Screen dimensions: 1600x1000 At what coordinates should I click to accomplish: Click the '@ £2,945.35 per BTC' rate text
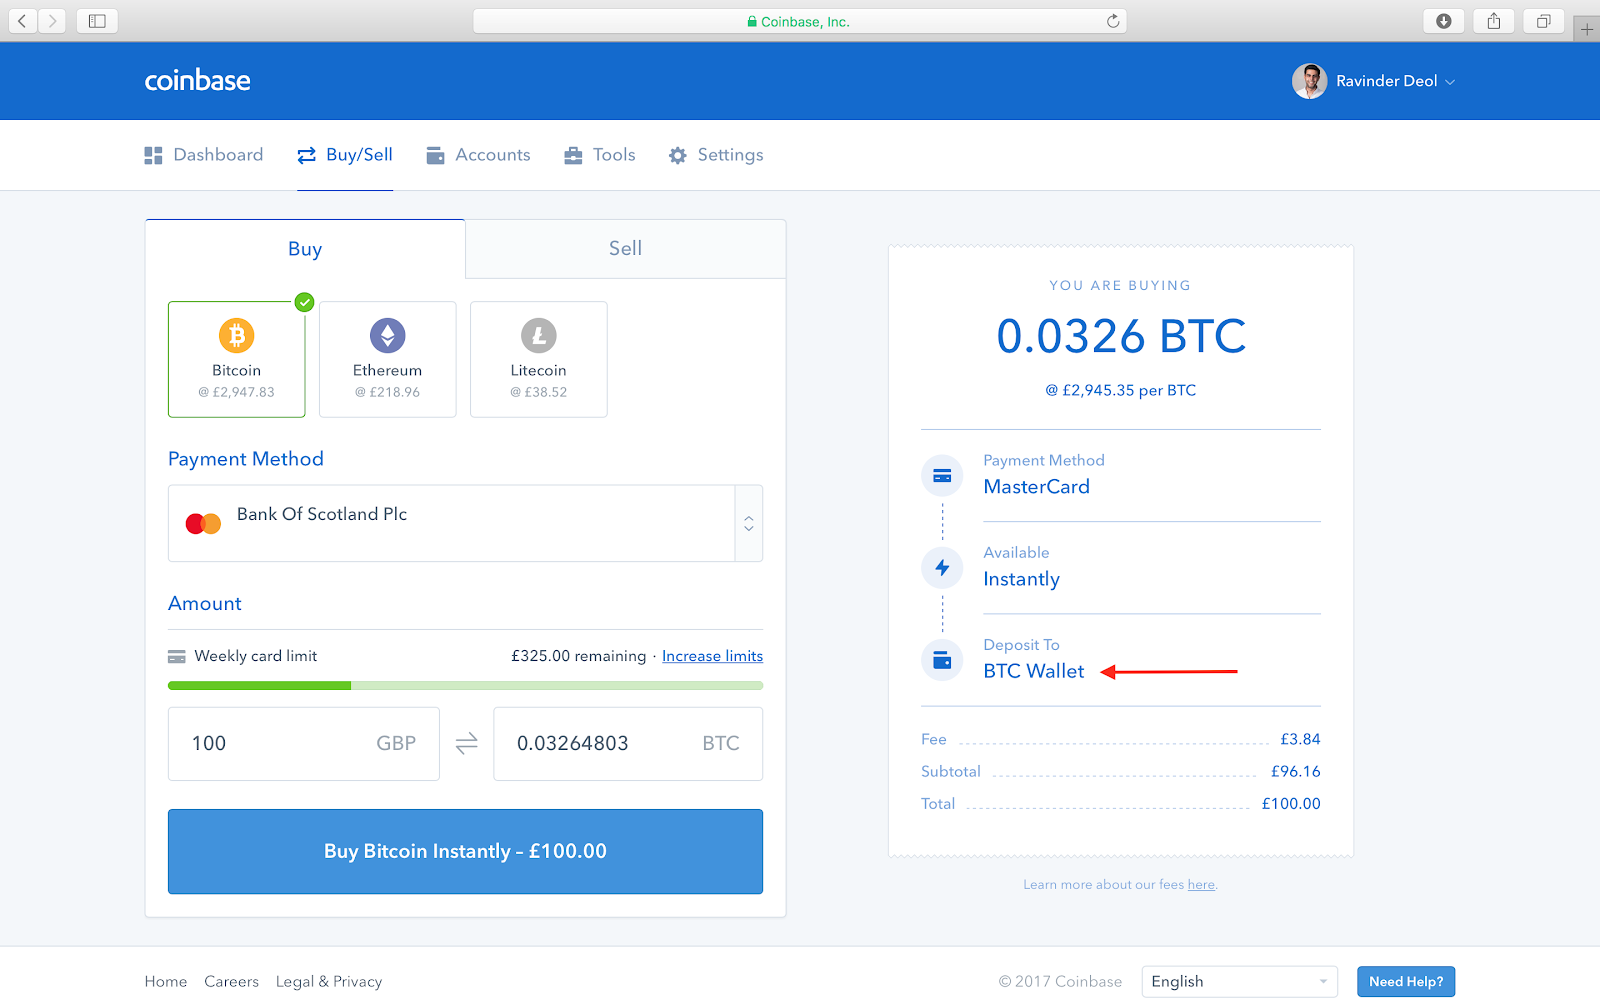pos(1121,390)
